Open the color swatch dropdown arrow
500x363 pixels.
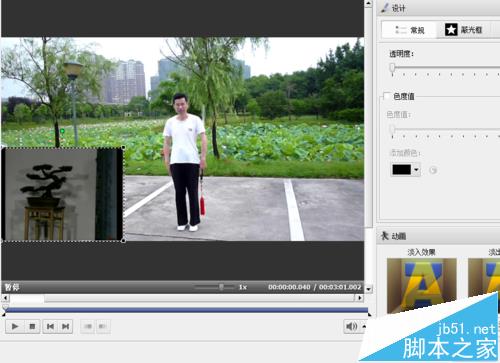coord(416,169)
